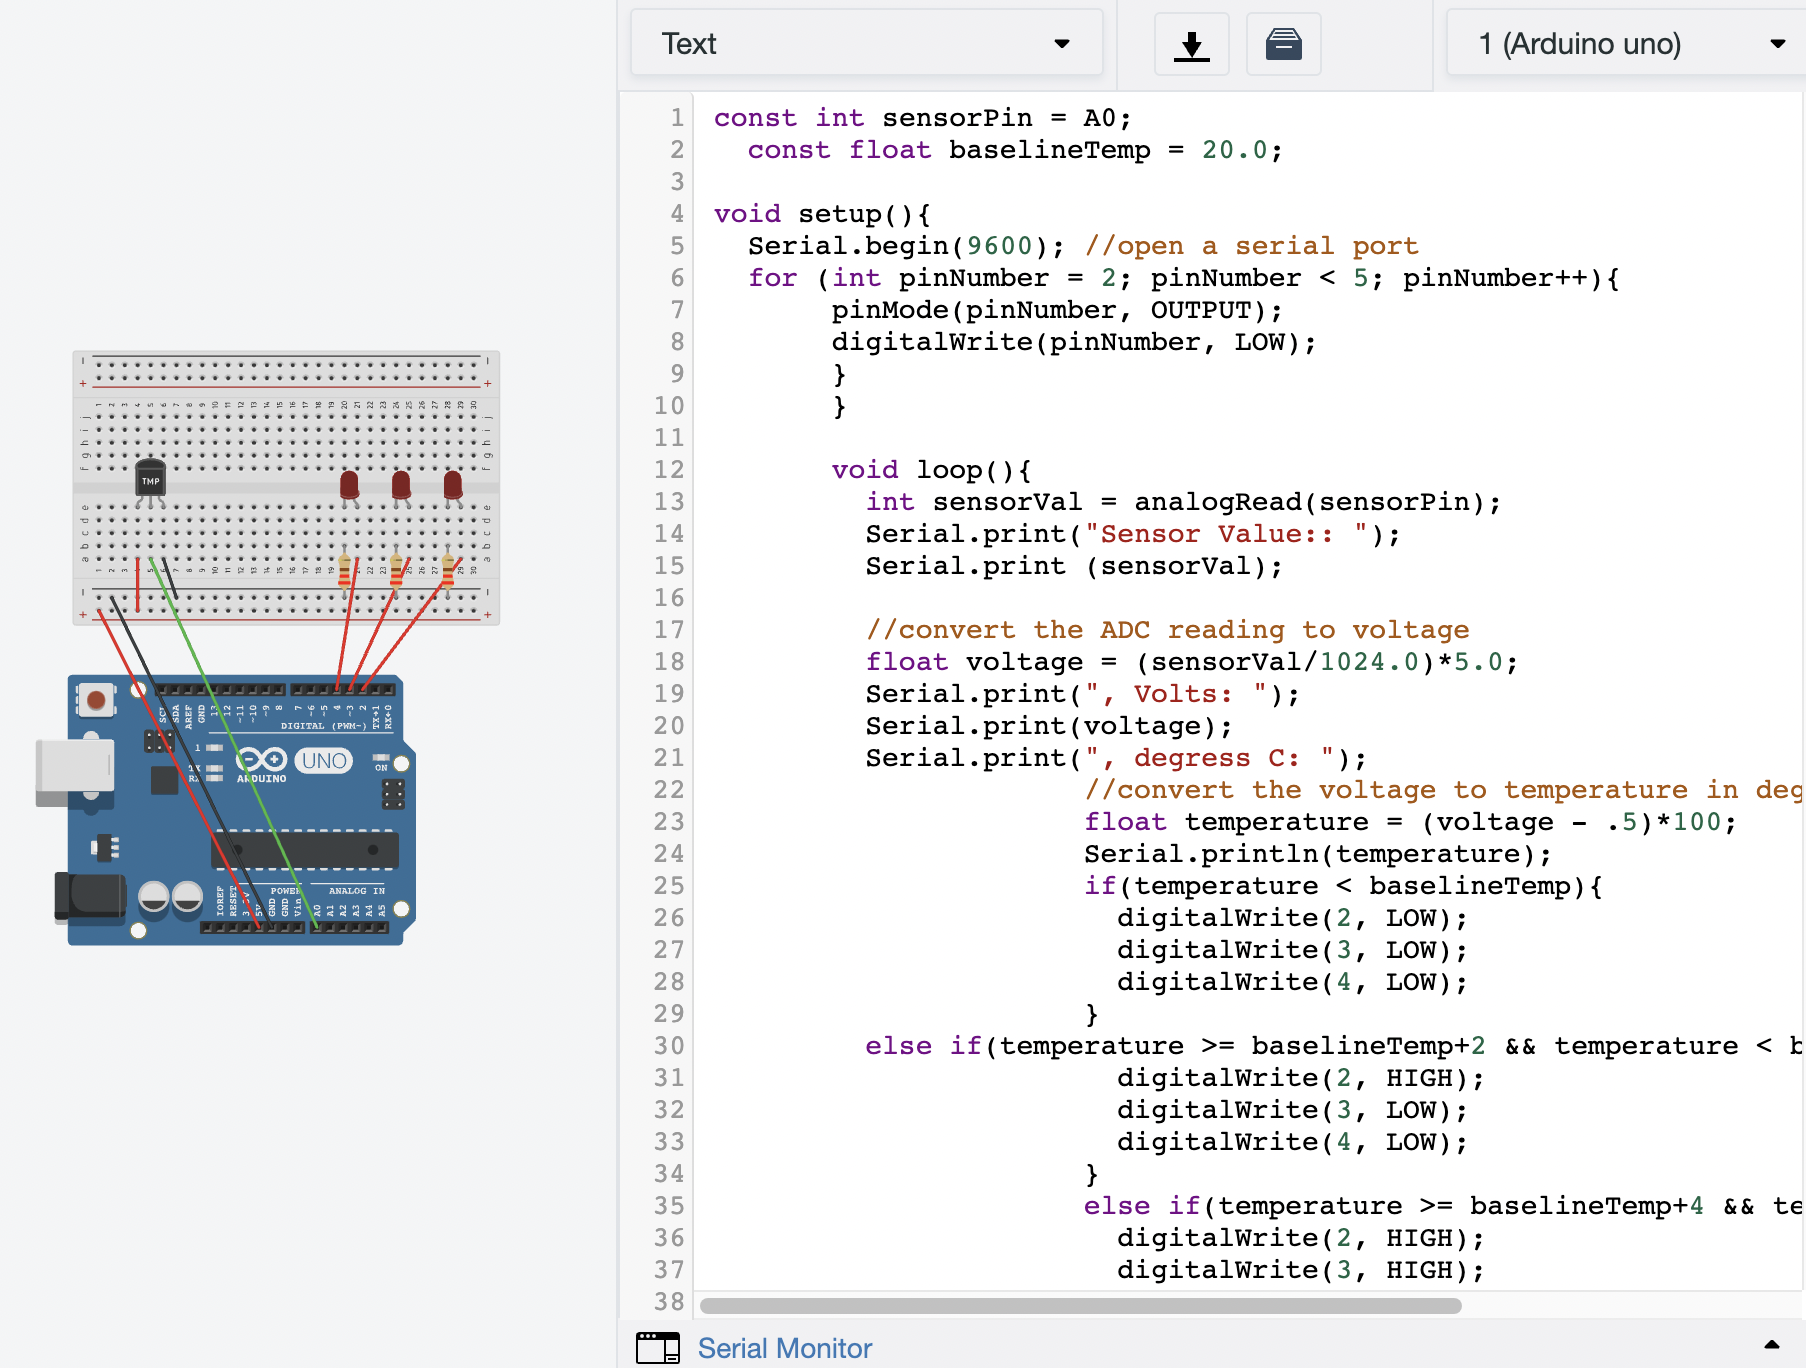Image resolution: width=1806 pixels, height=1368 pixels.
Task: Click the //convert the ADC reading comment
Action: tap(1167, 630)
